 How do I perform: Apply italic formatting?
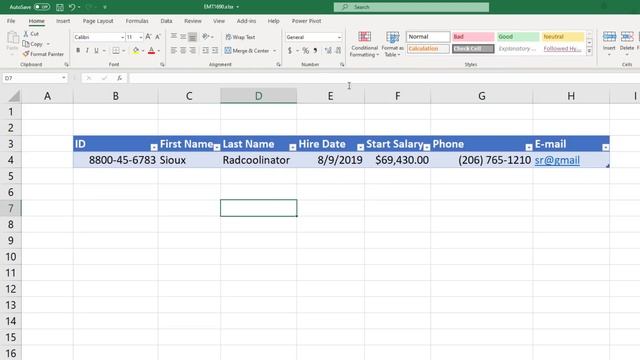tap(87, 51)
